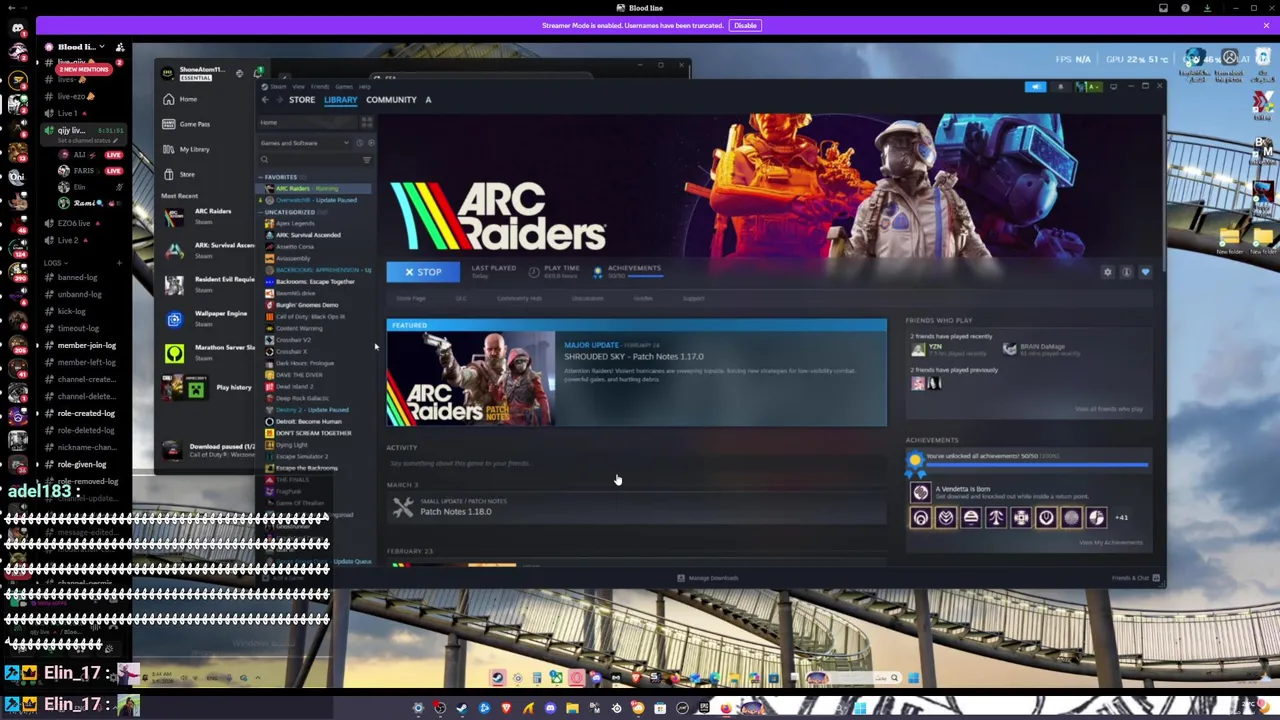Image resolution: width=1280 pixels, height=720 pixels.
Task: Open Home in Xbox app sidebar
Action: 188,99
